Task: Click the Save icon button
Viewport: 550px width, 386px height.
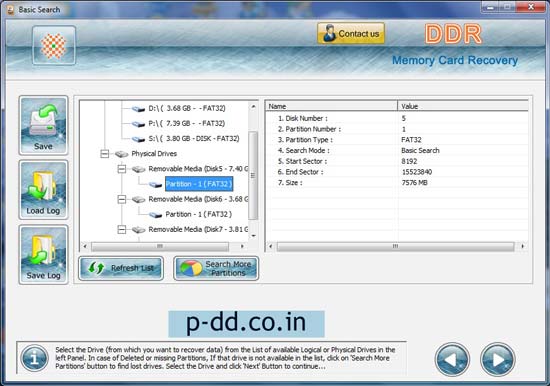Action: 43,125
